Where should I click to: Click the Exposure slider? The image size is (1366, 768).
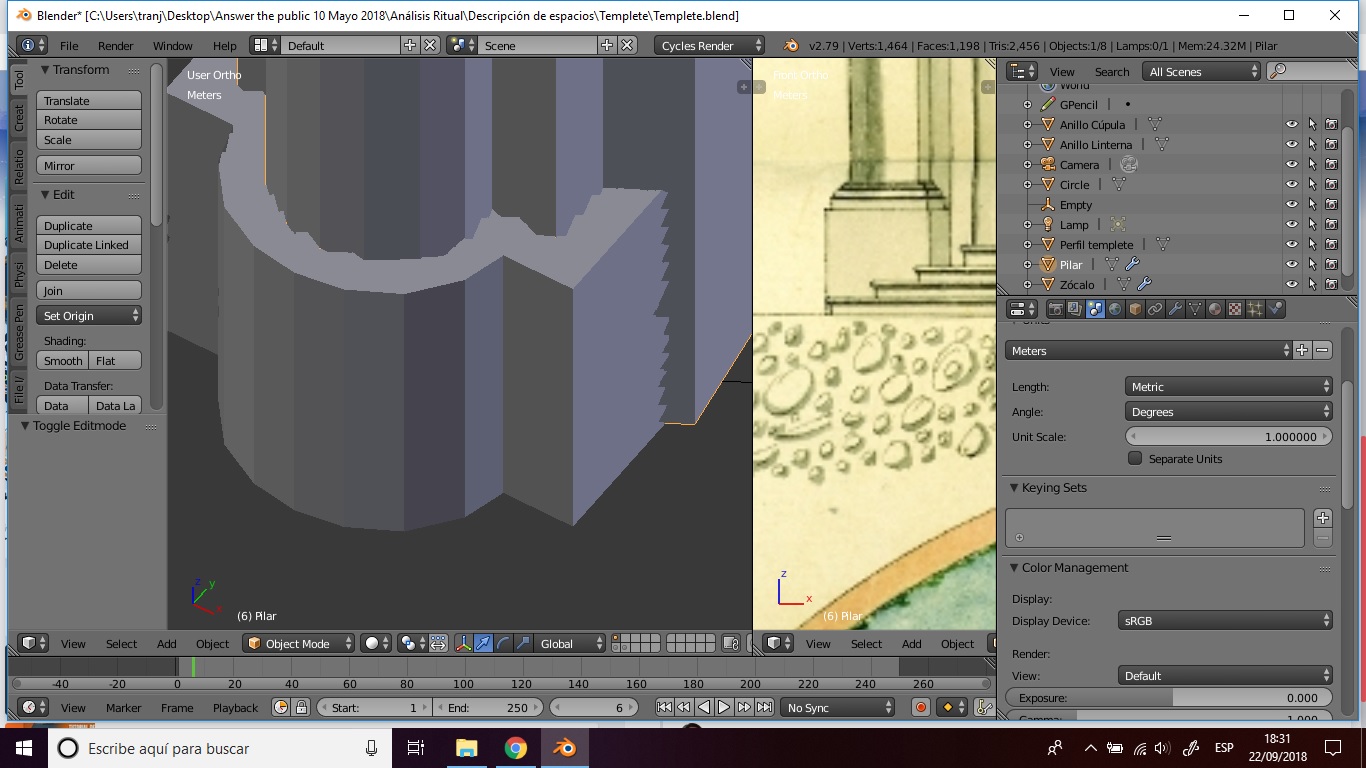coord(1169,697)
